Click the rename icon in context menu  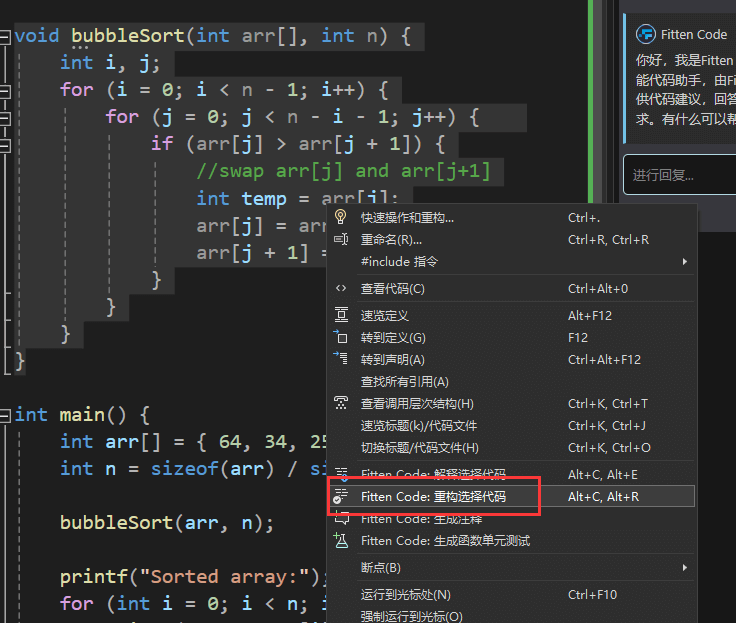click(341, 240)
